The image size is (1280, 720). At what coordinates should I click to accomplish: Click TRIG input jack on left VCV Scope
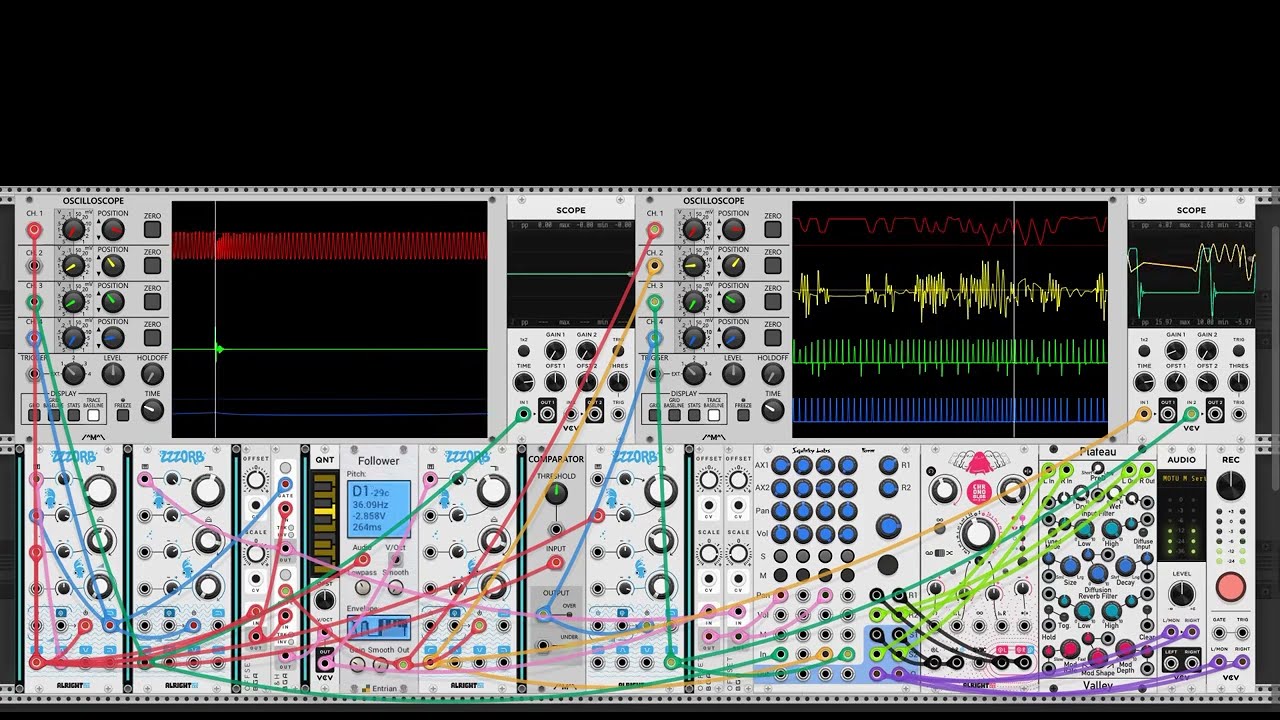click(x=618, y=412)
